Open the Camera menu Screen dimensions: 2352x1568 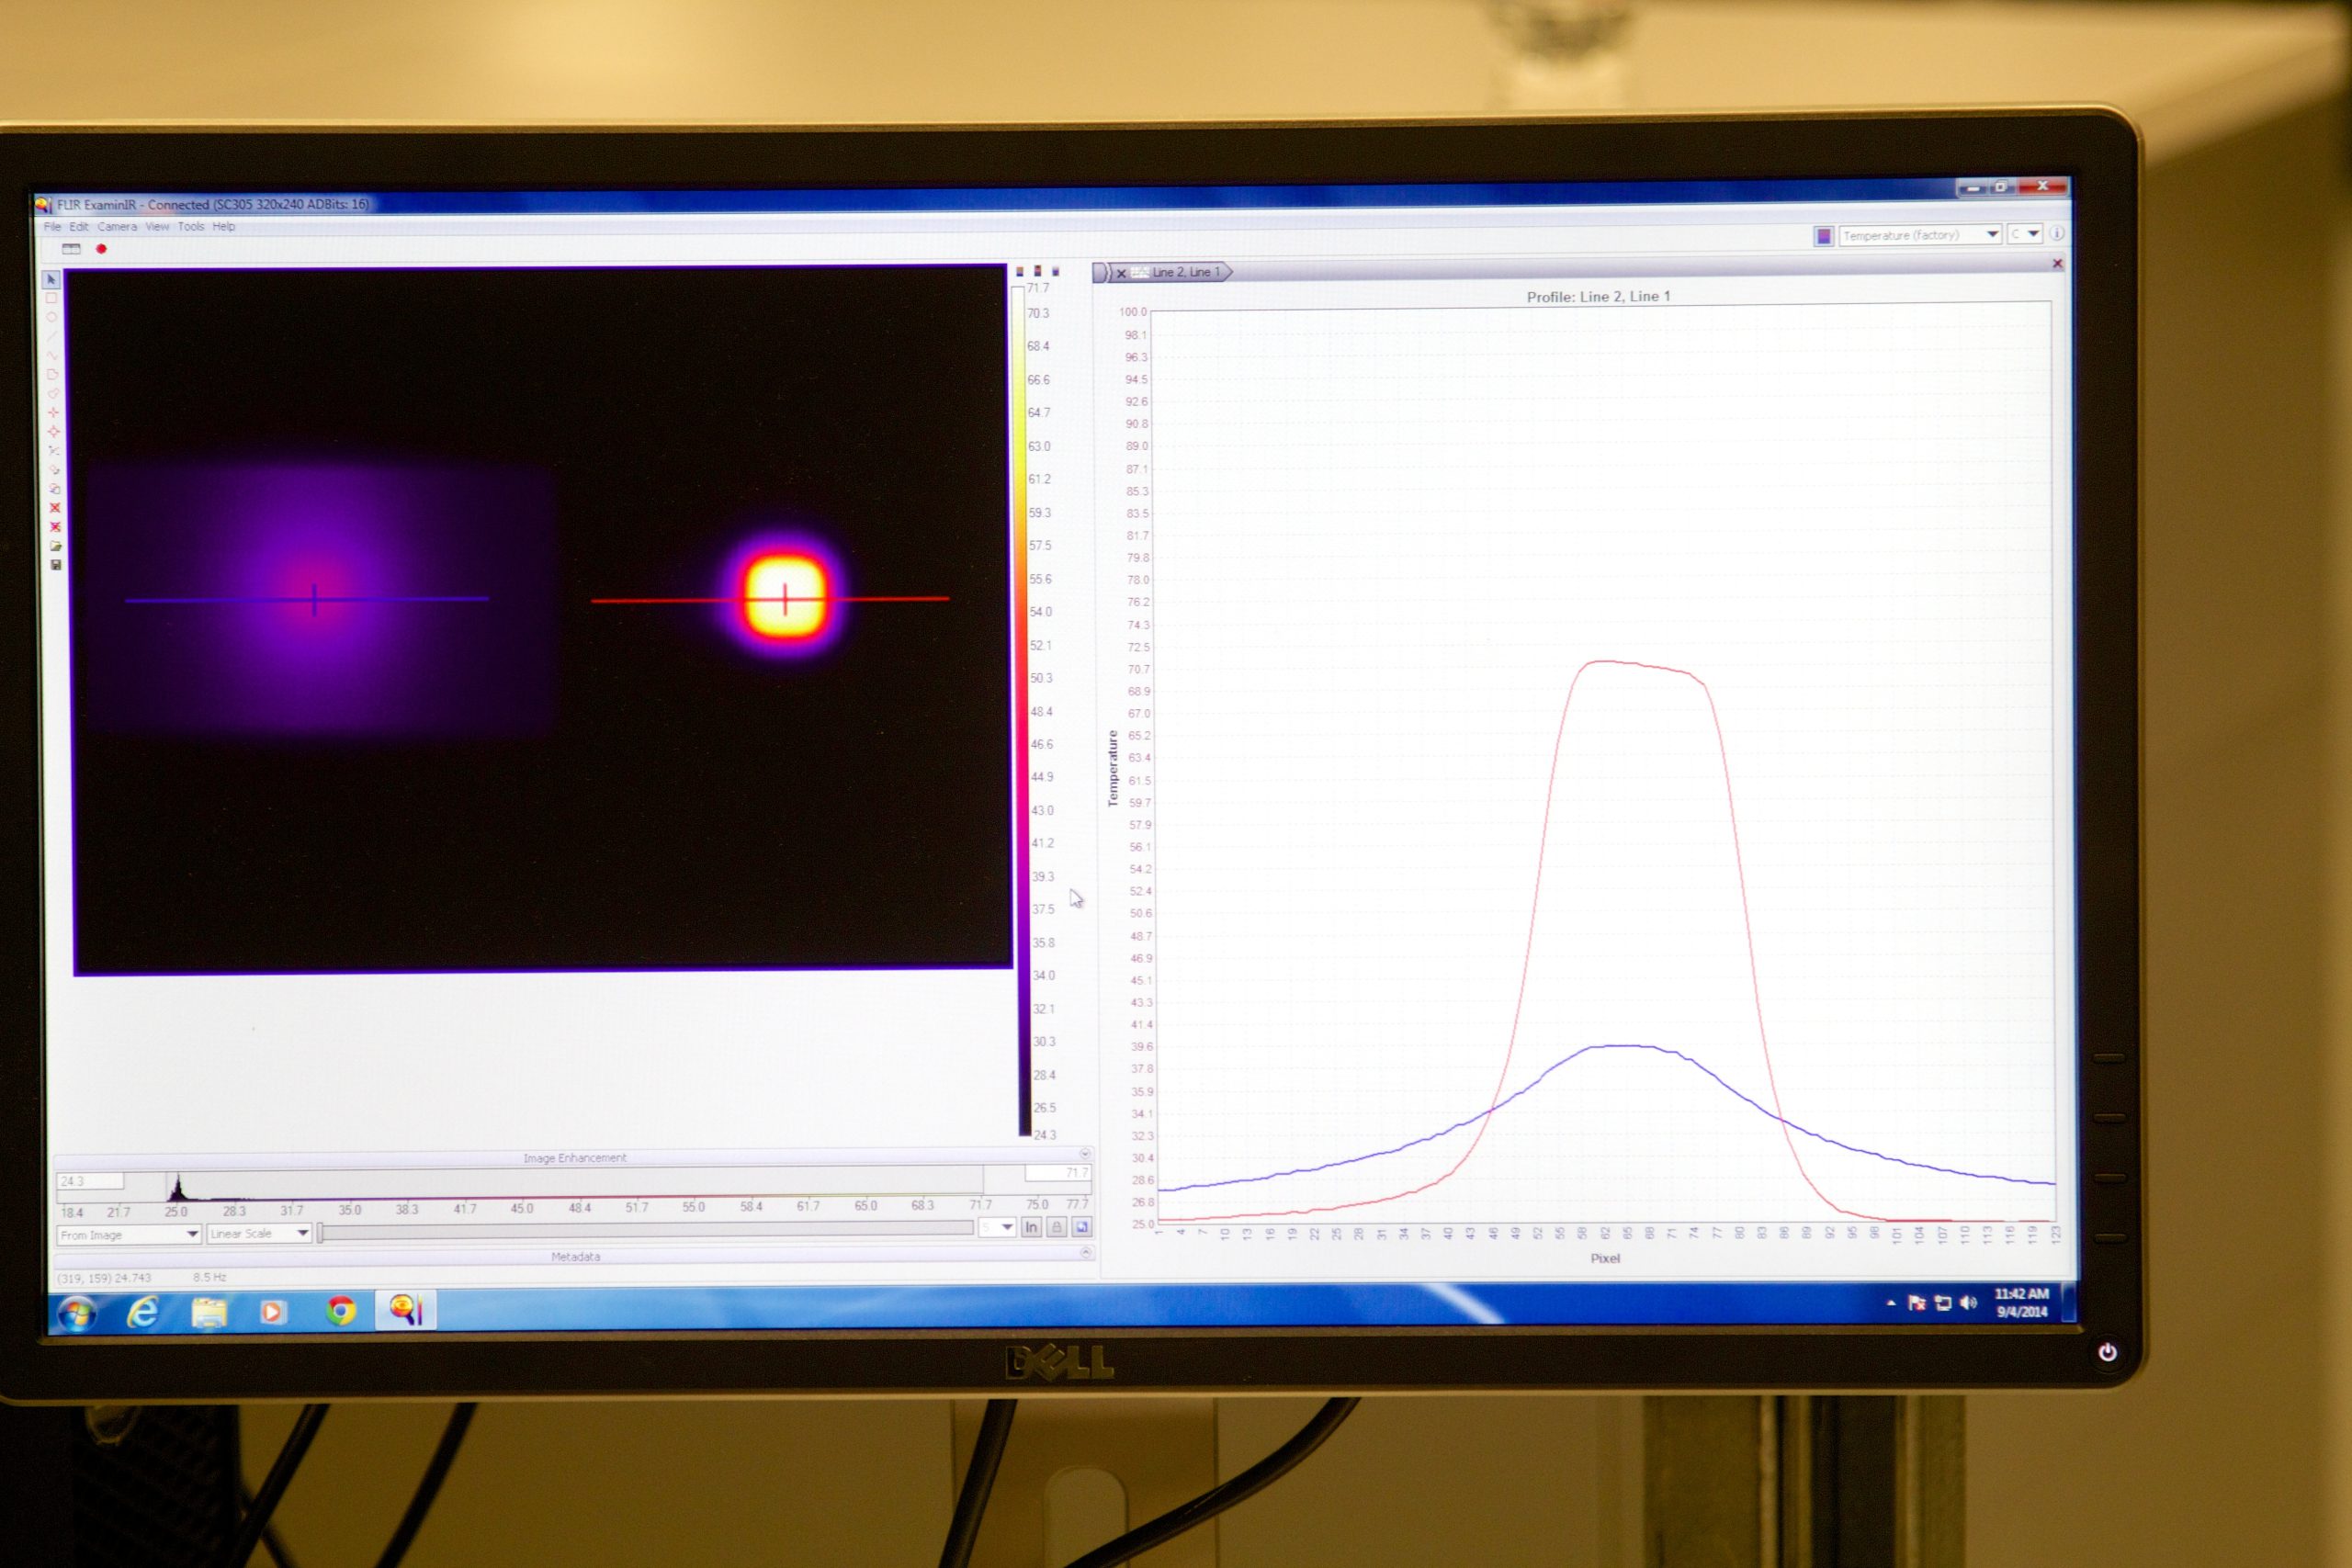117,227
